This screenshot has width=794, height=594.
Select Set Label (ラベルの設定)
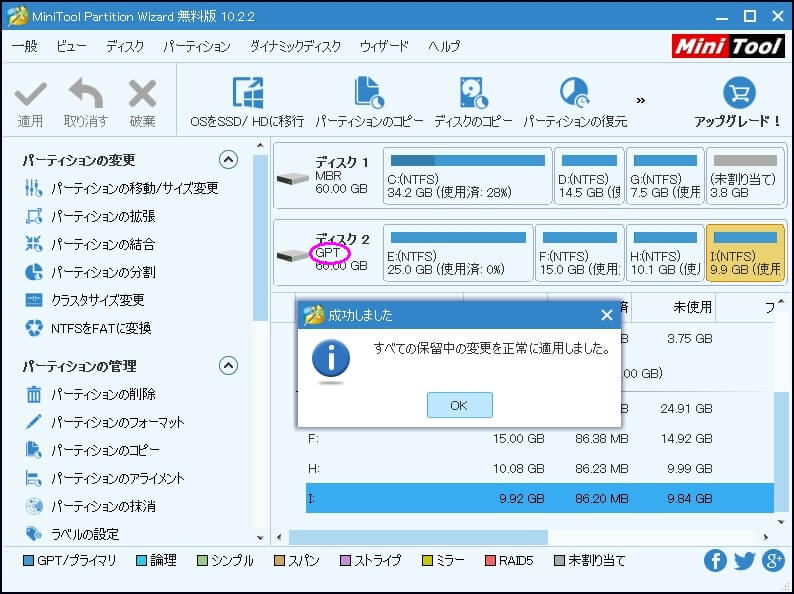72,534
